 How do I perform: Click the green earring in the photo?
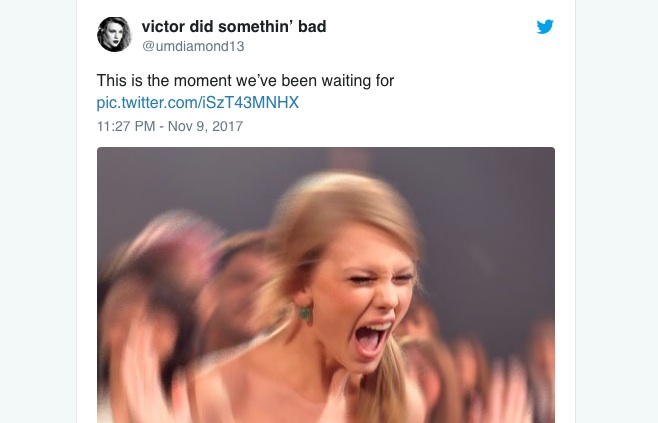click(305, 313)
